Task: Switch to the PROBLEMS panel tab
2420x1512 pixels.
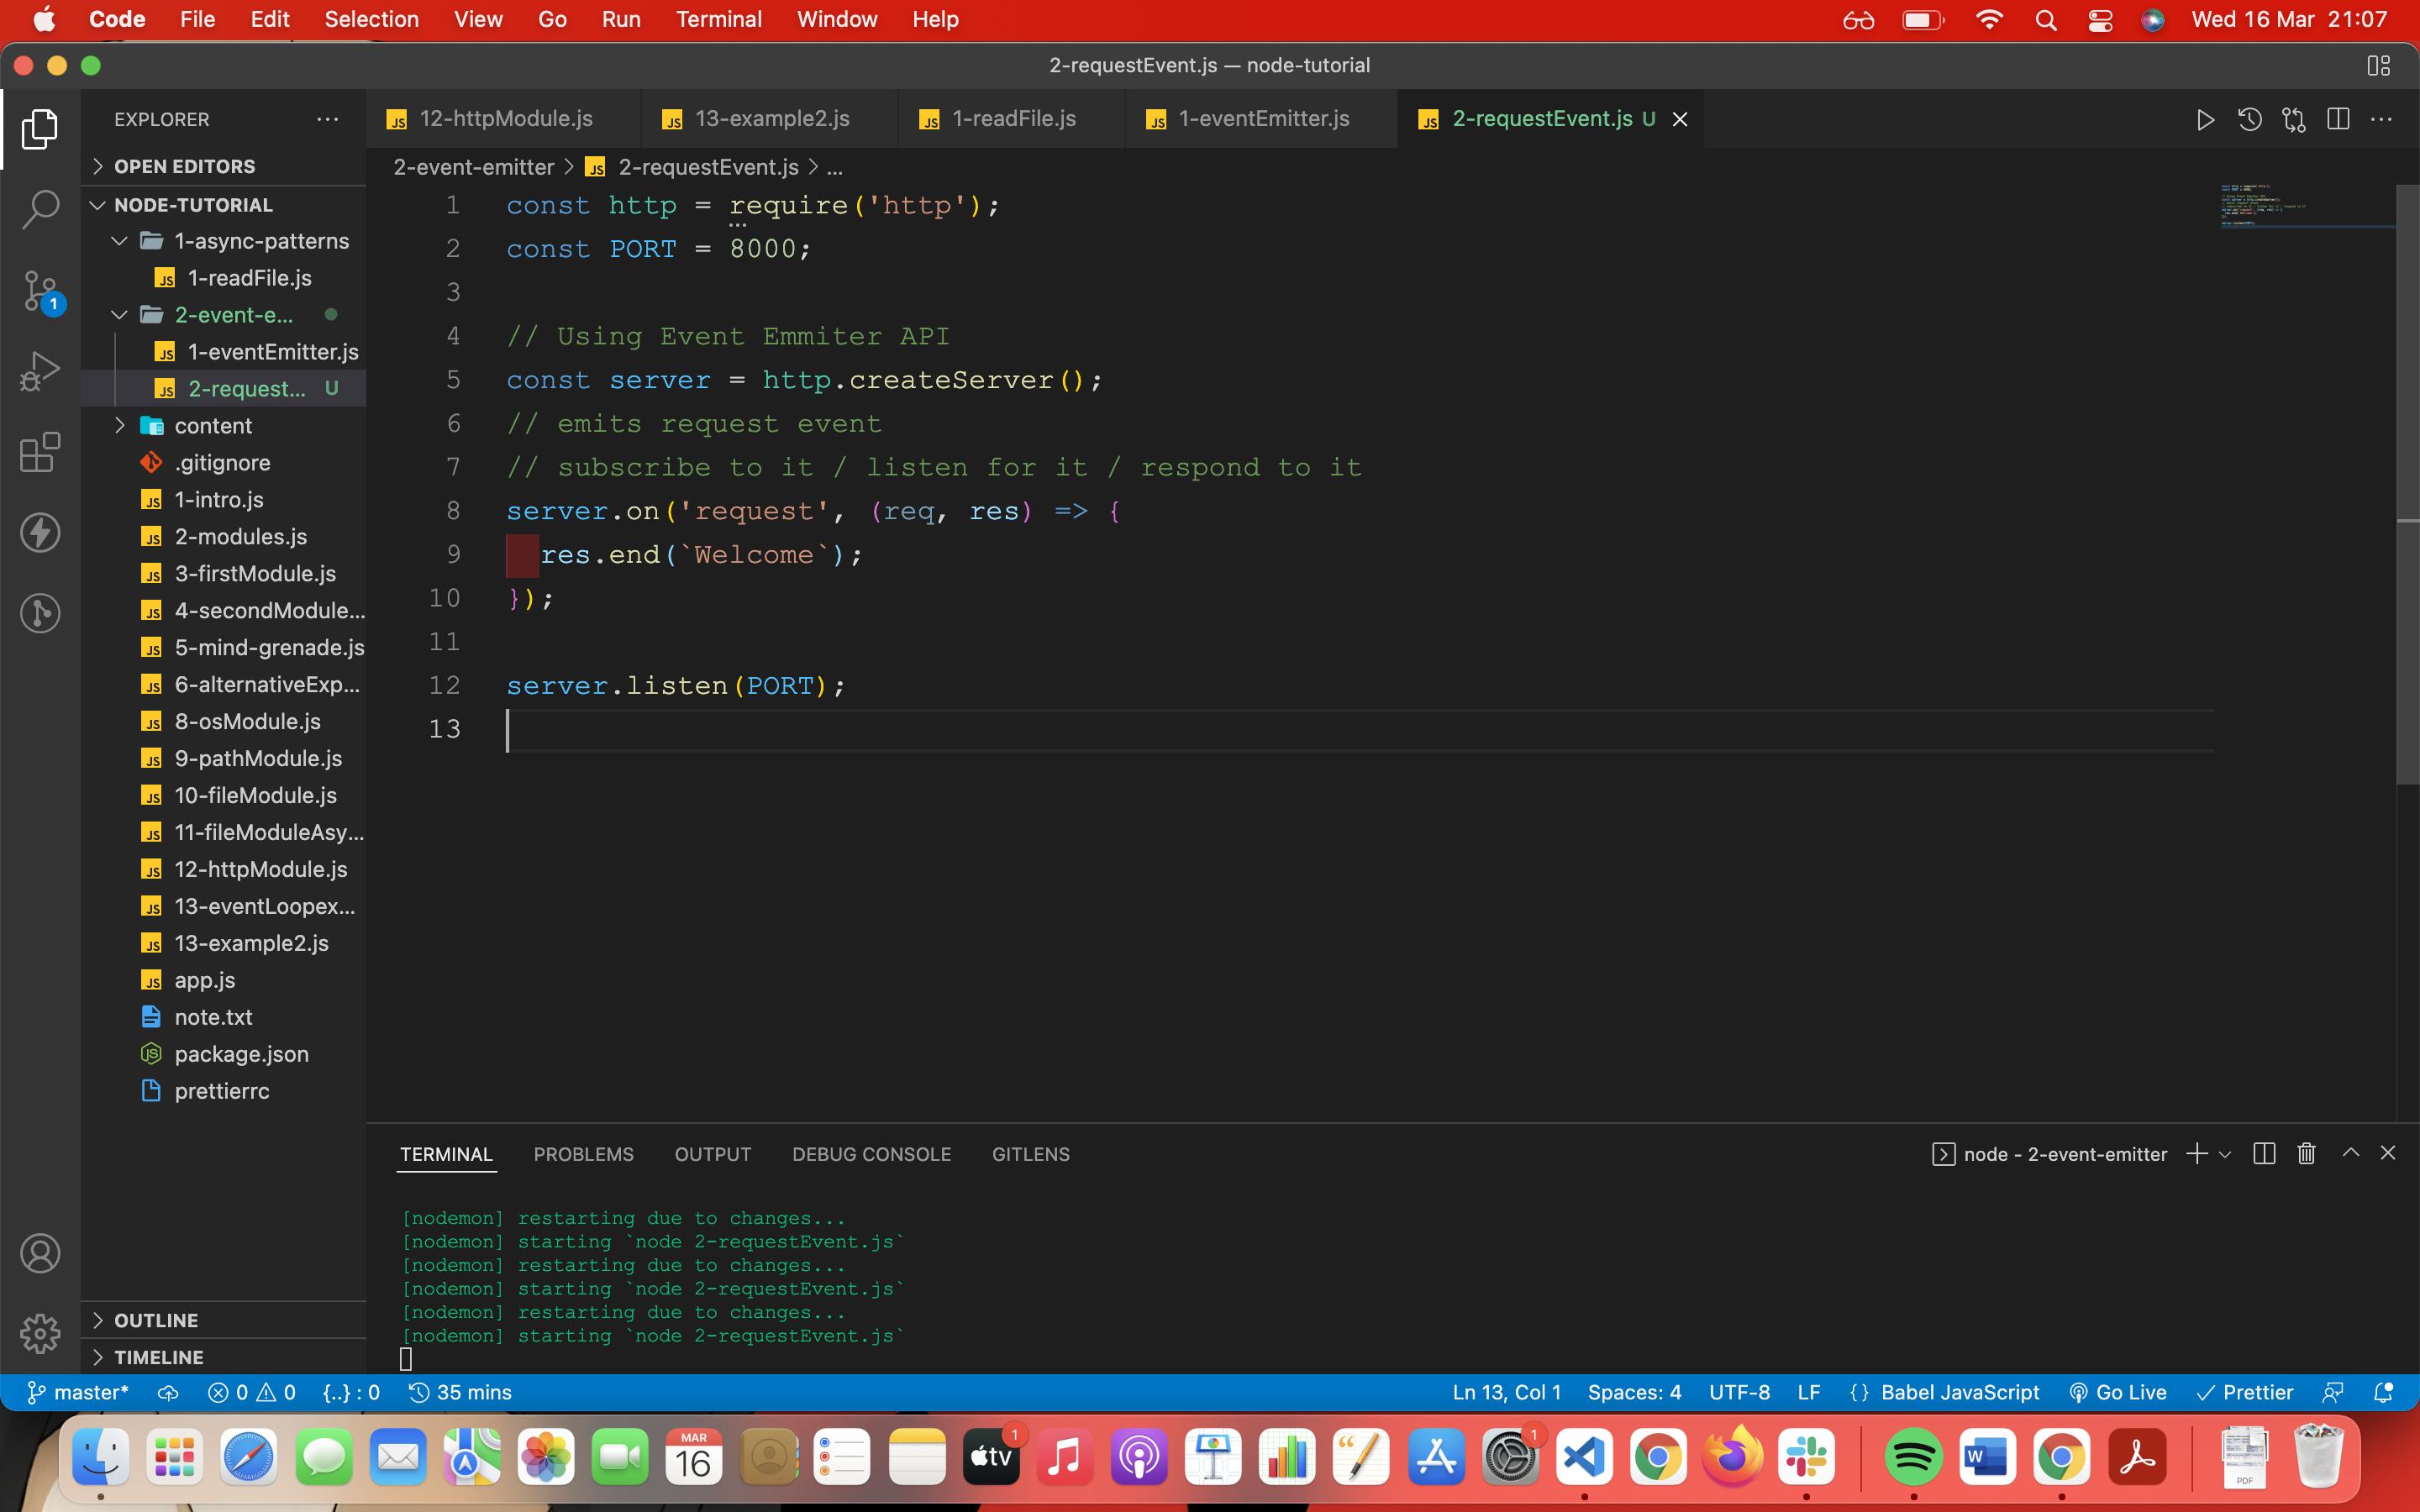Action: pyautogui.click(x=583, y=1154)
